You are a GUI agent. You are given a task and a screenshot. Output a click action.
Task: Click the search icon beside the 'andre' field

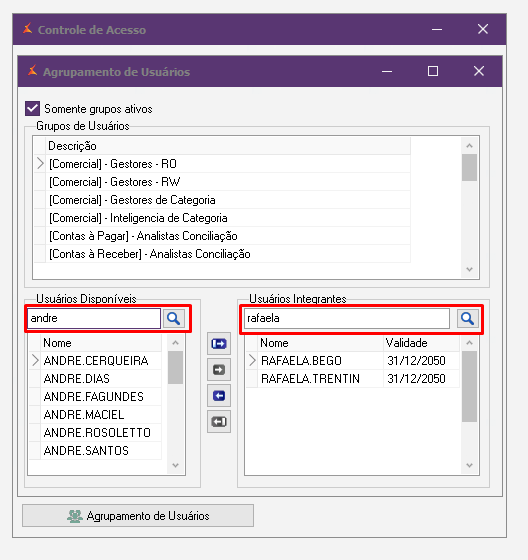click(x=174, y=318)
